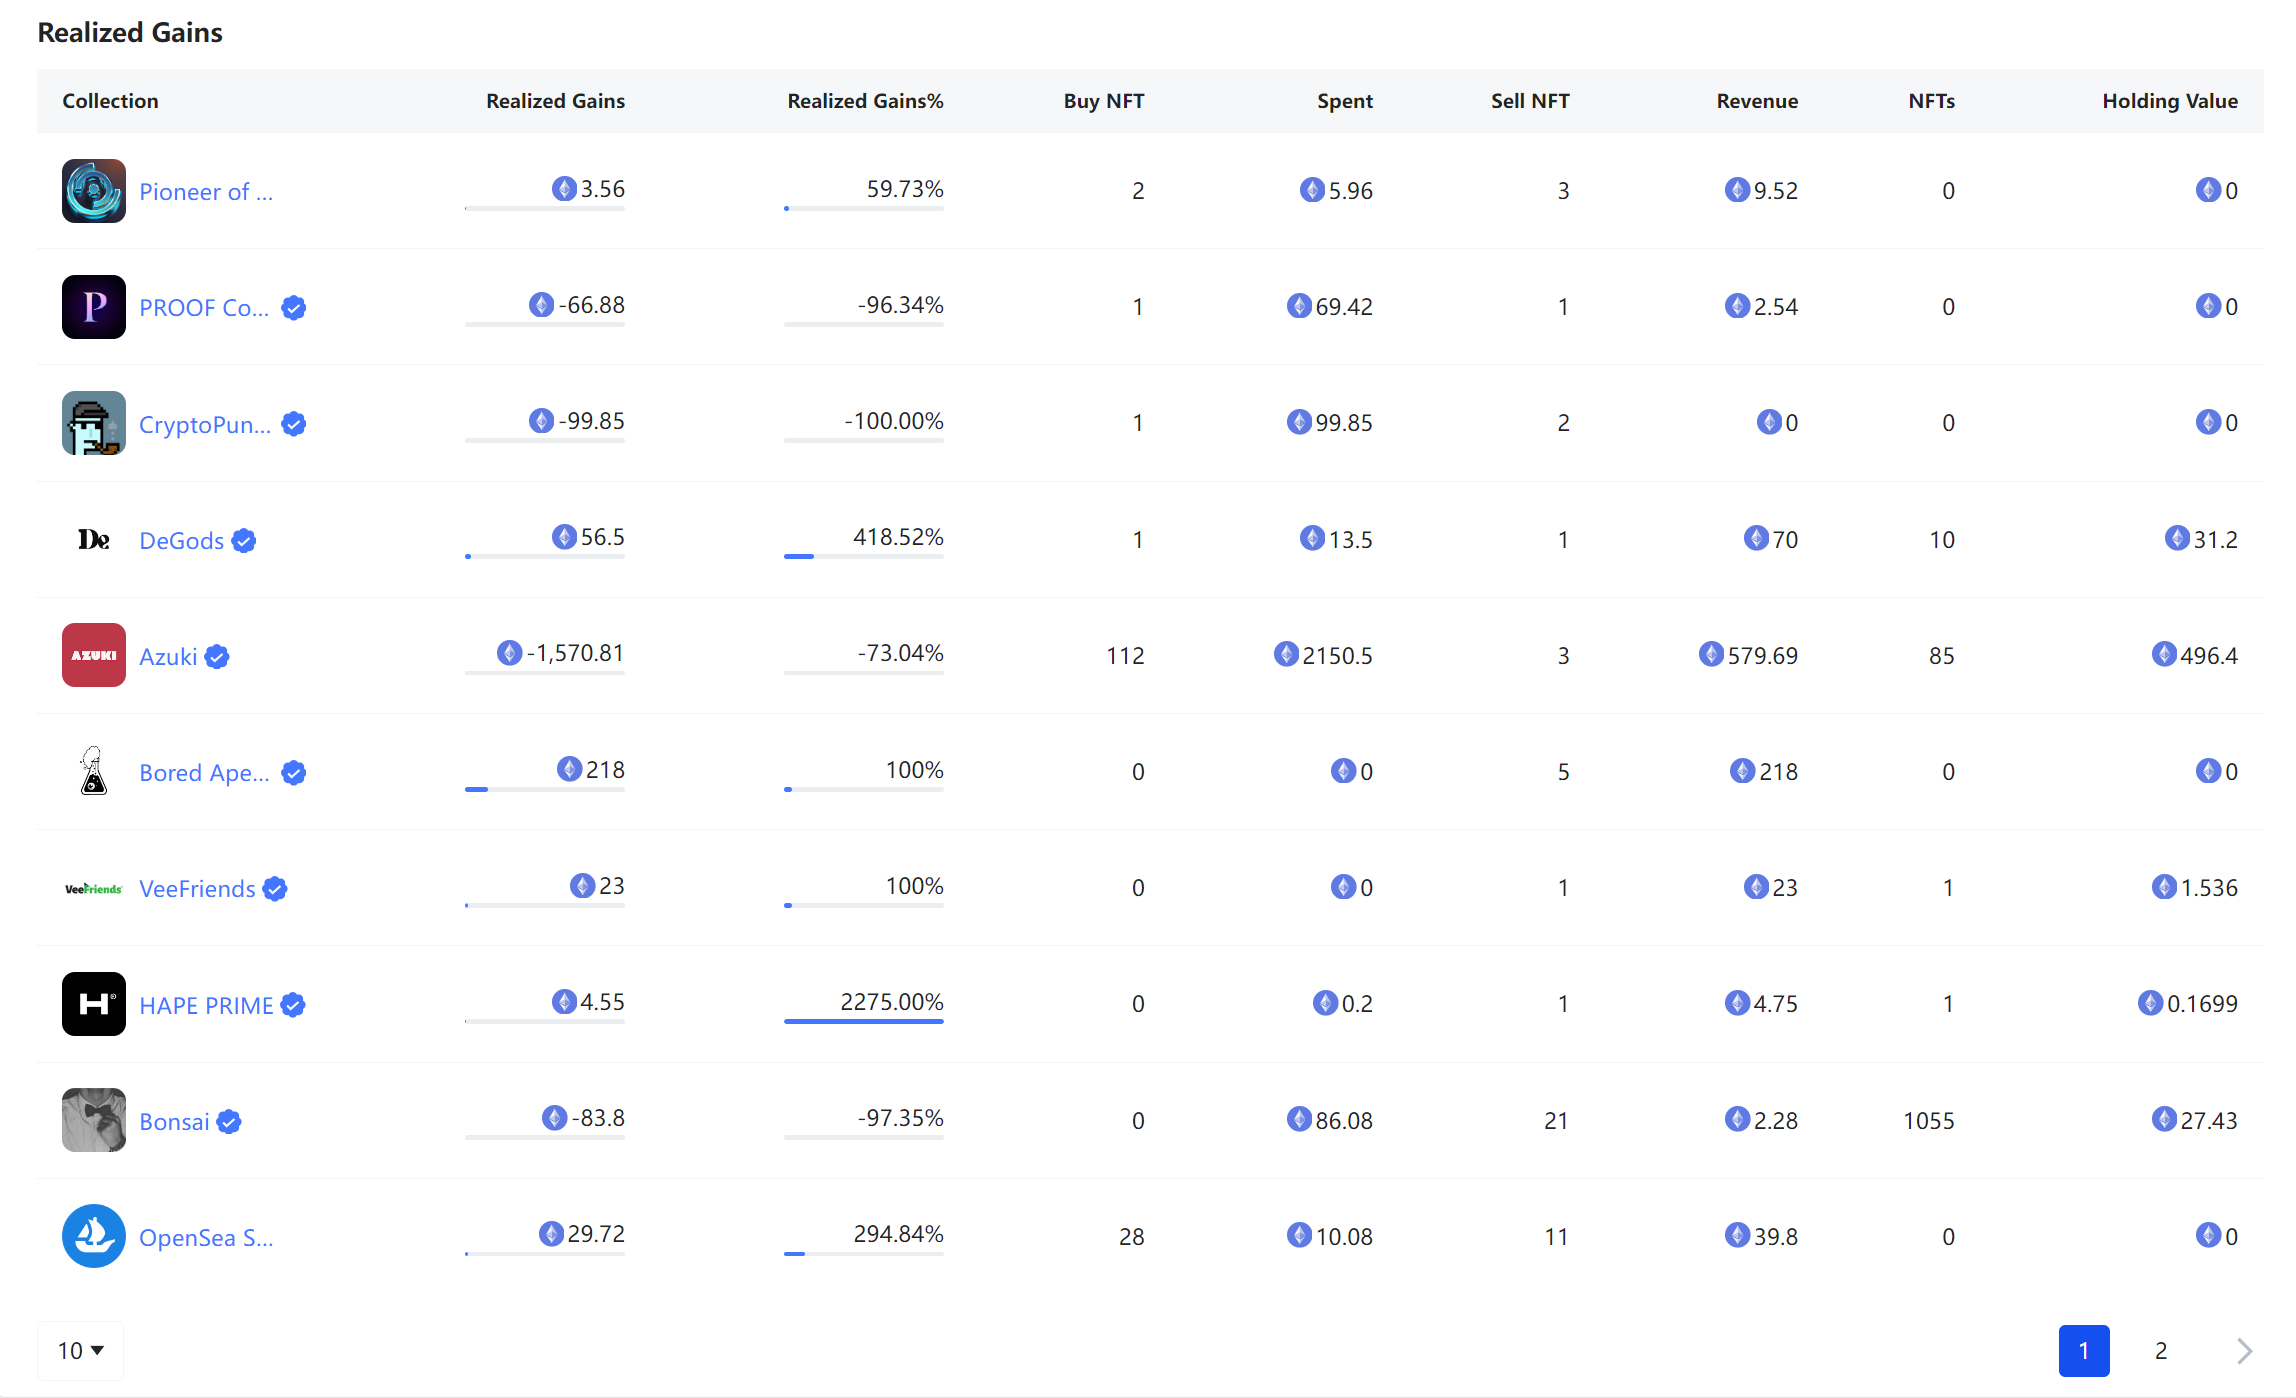Open the DeGods collection link
Image resolution: width=2296 pixels, height=1398 pixels.
click(x=181, y=541)
